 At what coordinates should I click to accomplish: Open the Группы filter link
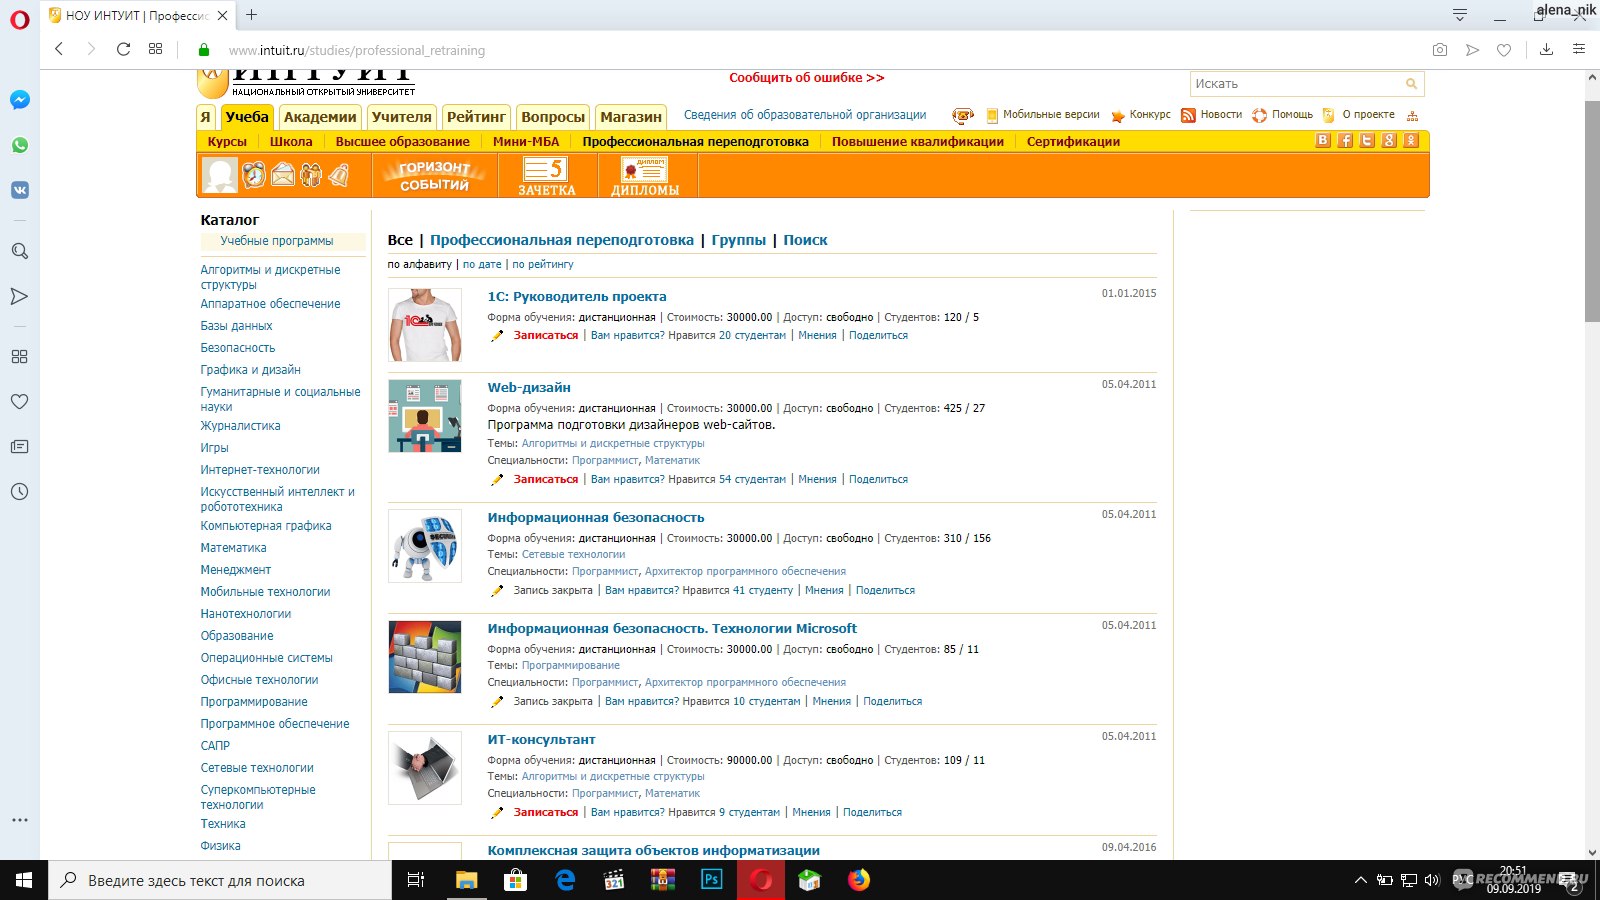click(739, 240)
